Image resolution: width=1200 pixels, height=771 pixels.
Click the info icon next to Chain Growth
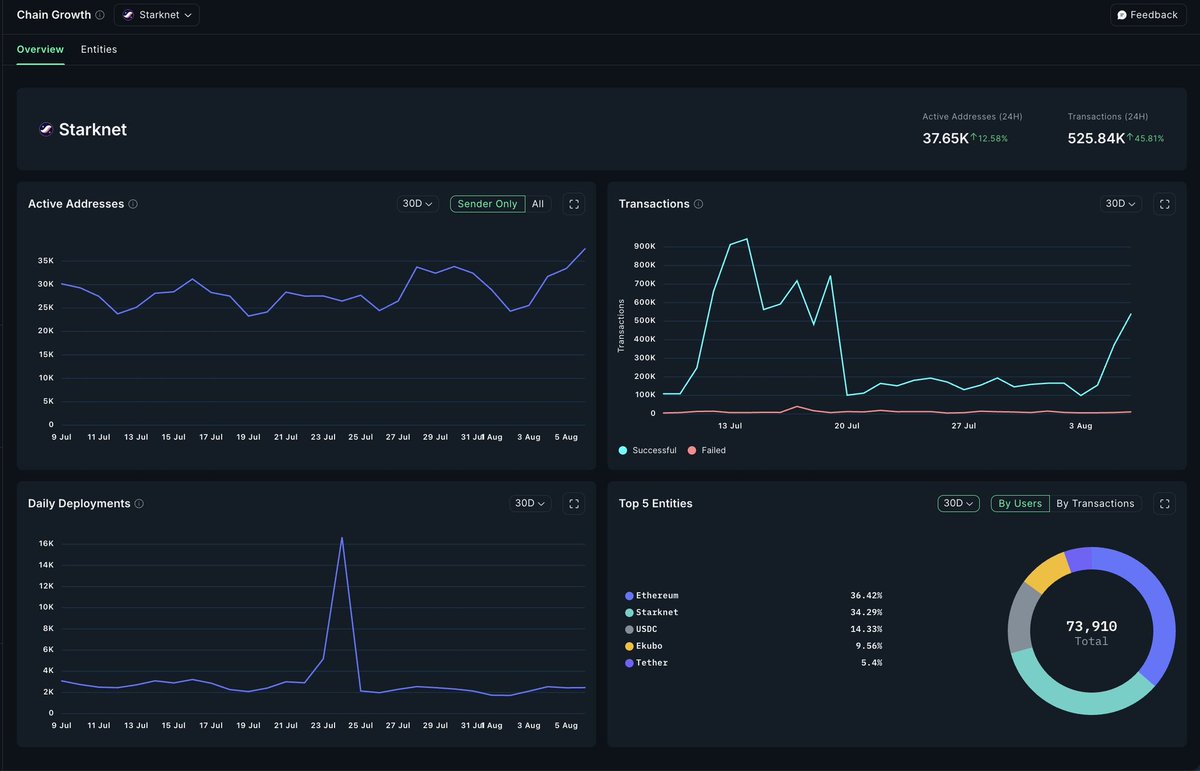[100, 15]
